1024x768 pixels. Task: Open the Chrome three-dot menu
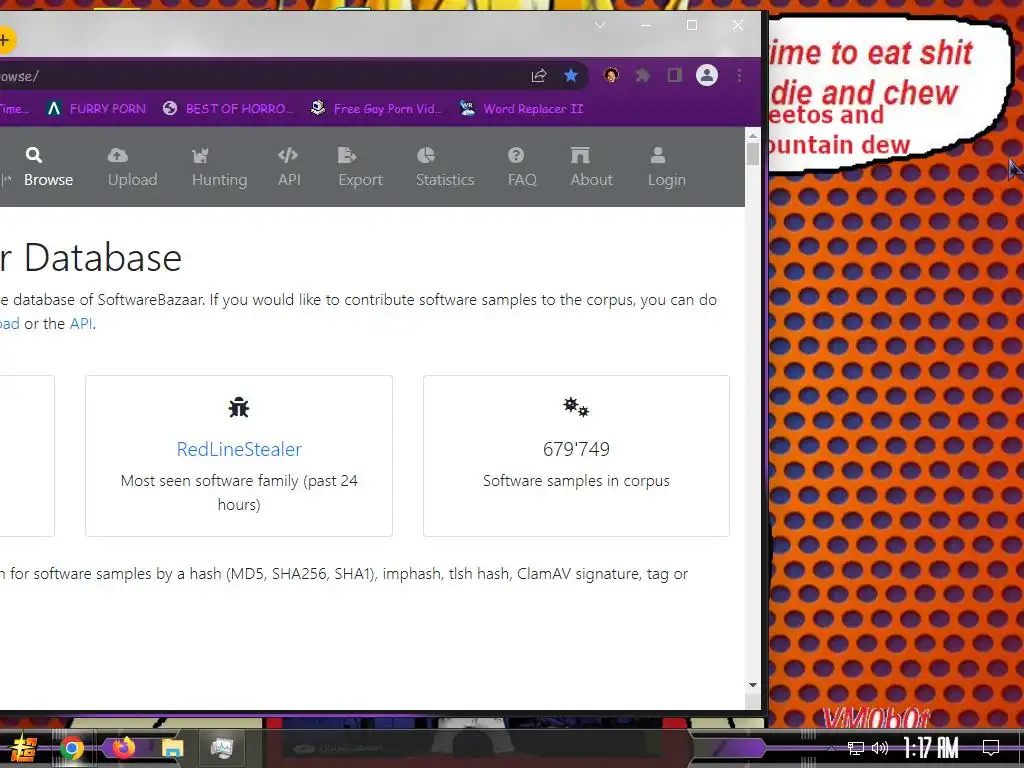pyautogui.click(x=739, y=76)
